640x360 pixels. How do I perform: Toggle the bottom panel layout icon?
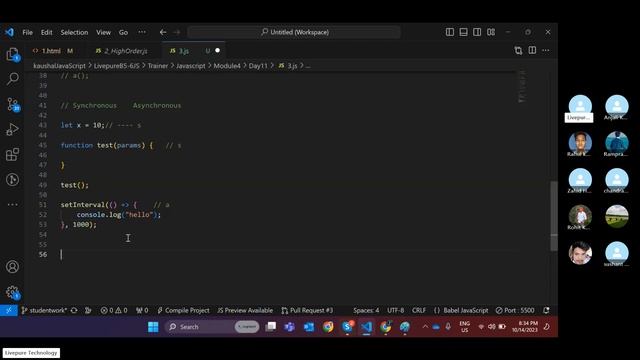click(x=463, y=32)
